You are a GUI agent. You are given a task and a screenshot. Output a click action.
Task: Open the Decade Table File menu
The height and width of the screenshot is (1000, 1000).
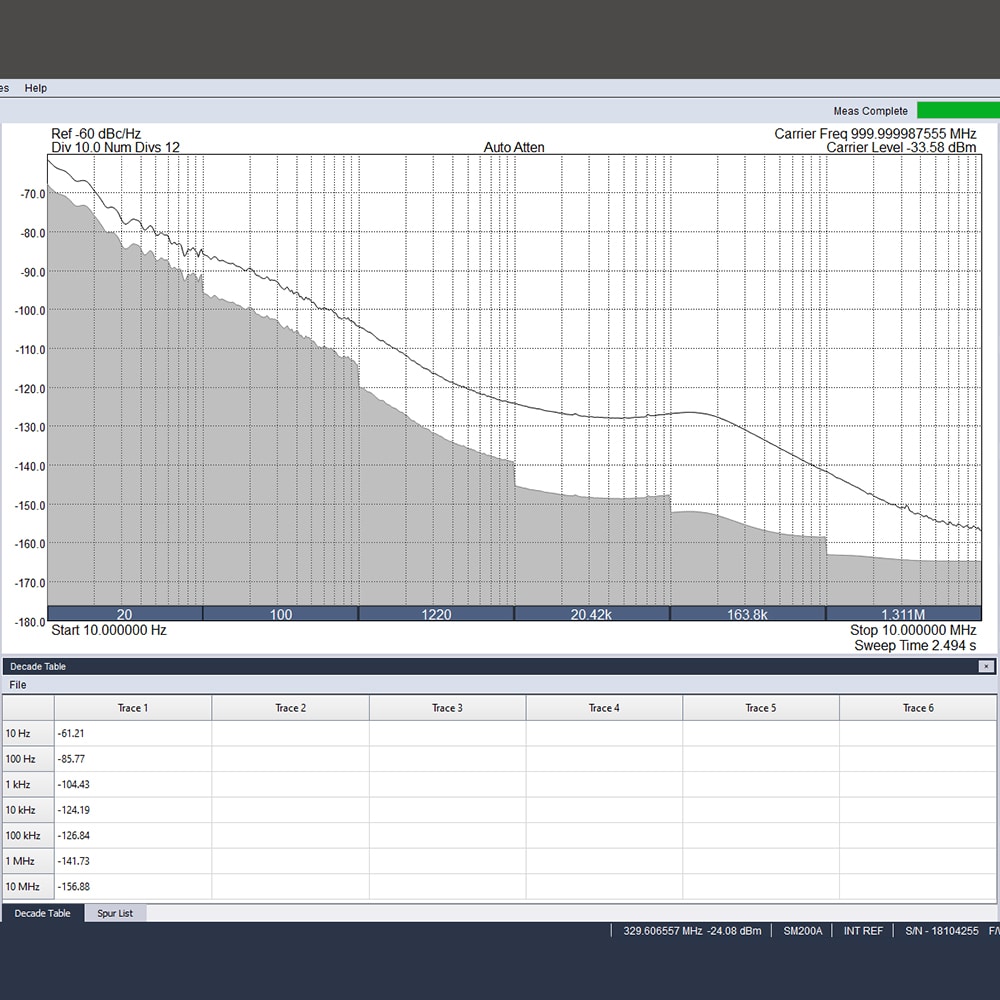point(18,685)
